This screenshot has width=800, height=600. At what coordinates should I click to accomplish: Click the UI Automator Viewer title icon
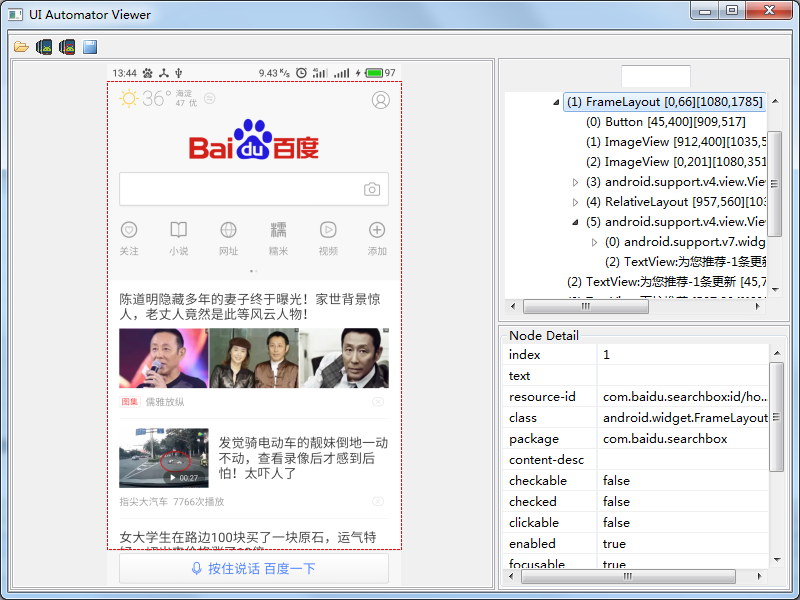point(15,14)
